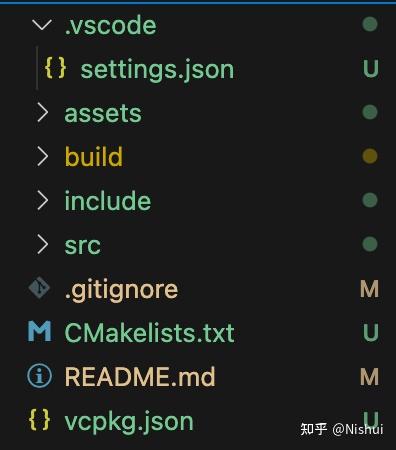Click the yellow status dot beside build
Image resolution: width=396 pixels, height=450 pixels.
[370, 156]
